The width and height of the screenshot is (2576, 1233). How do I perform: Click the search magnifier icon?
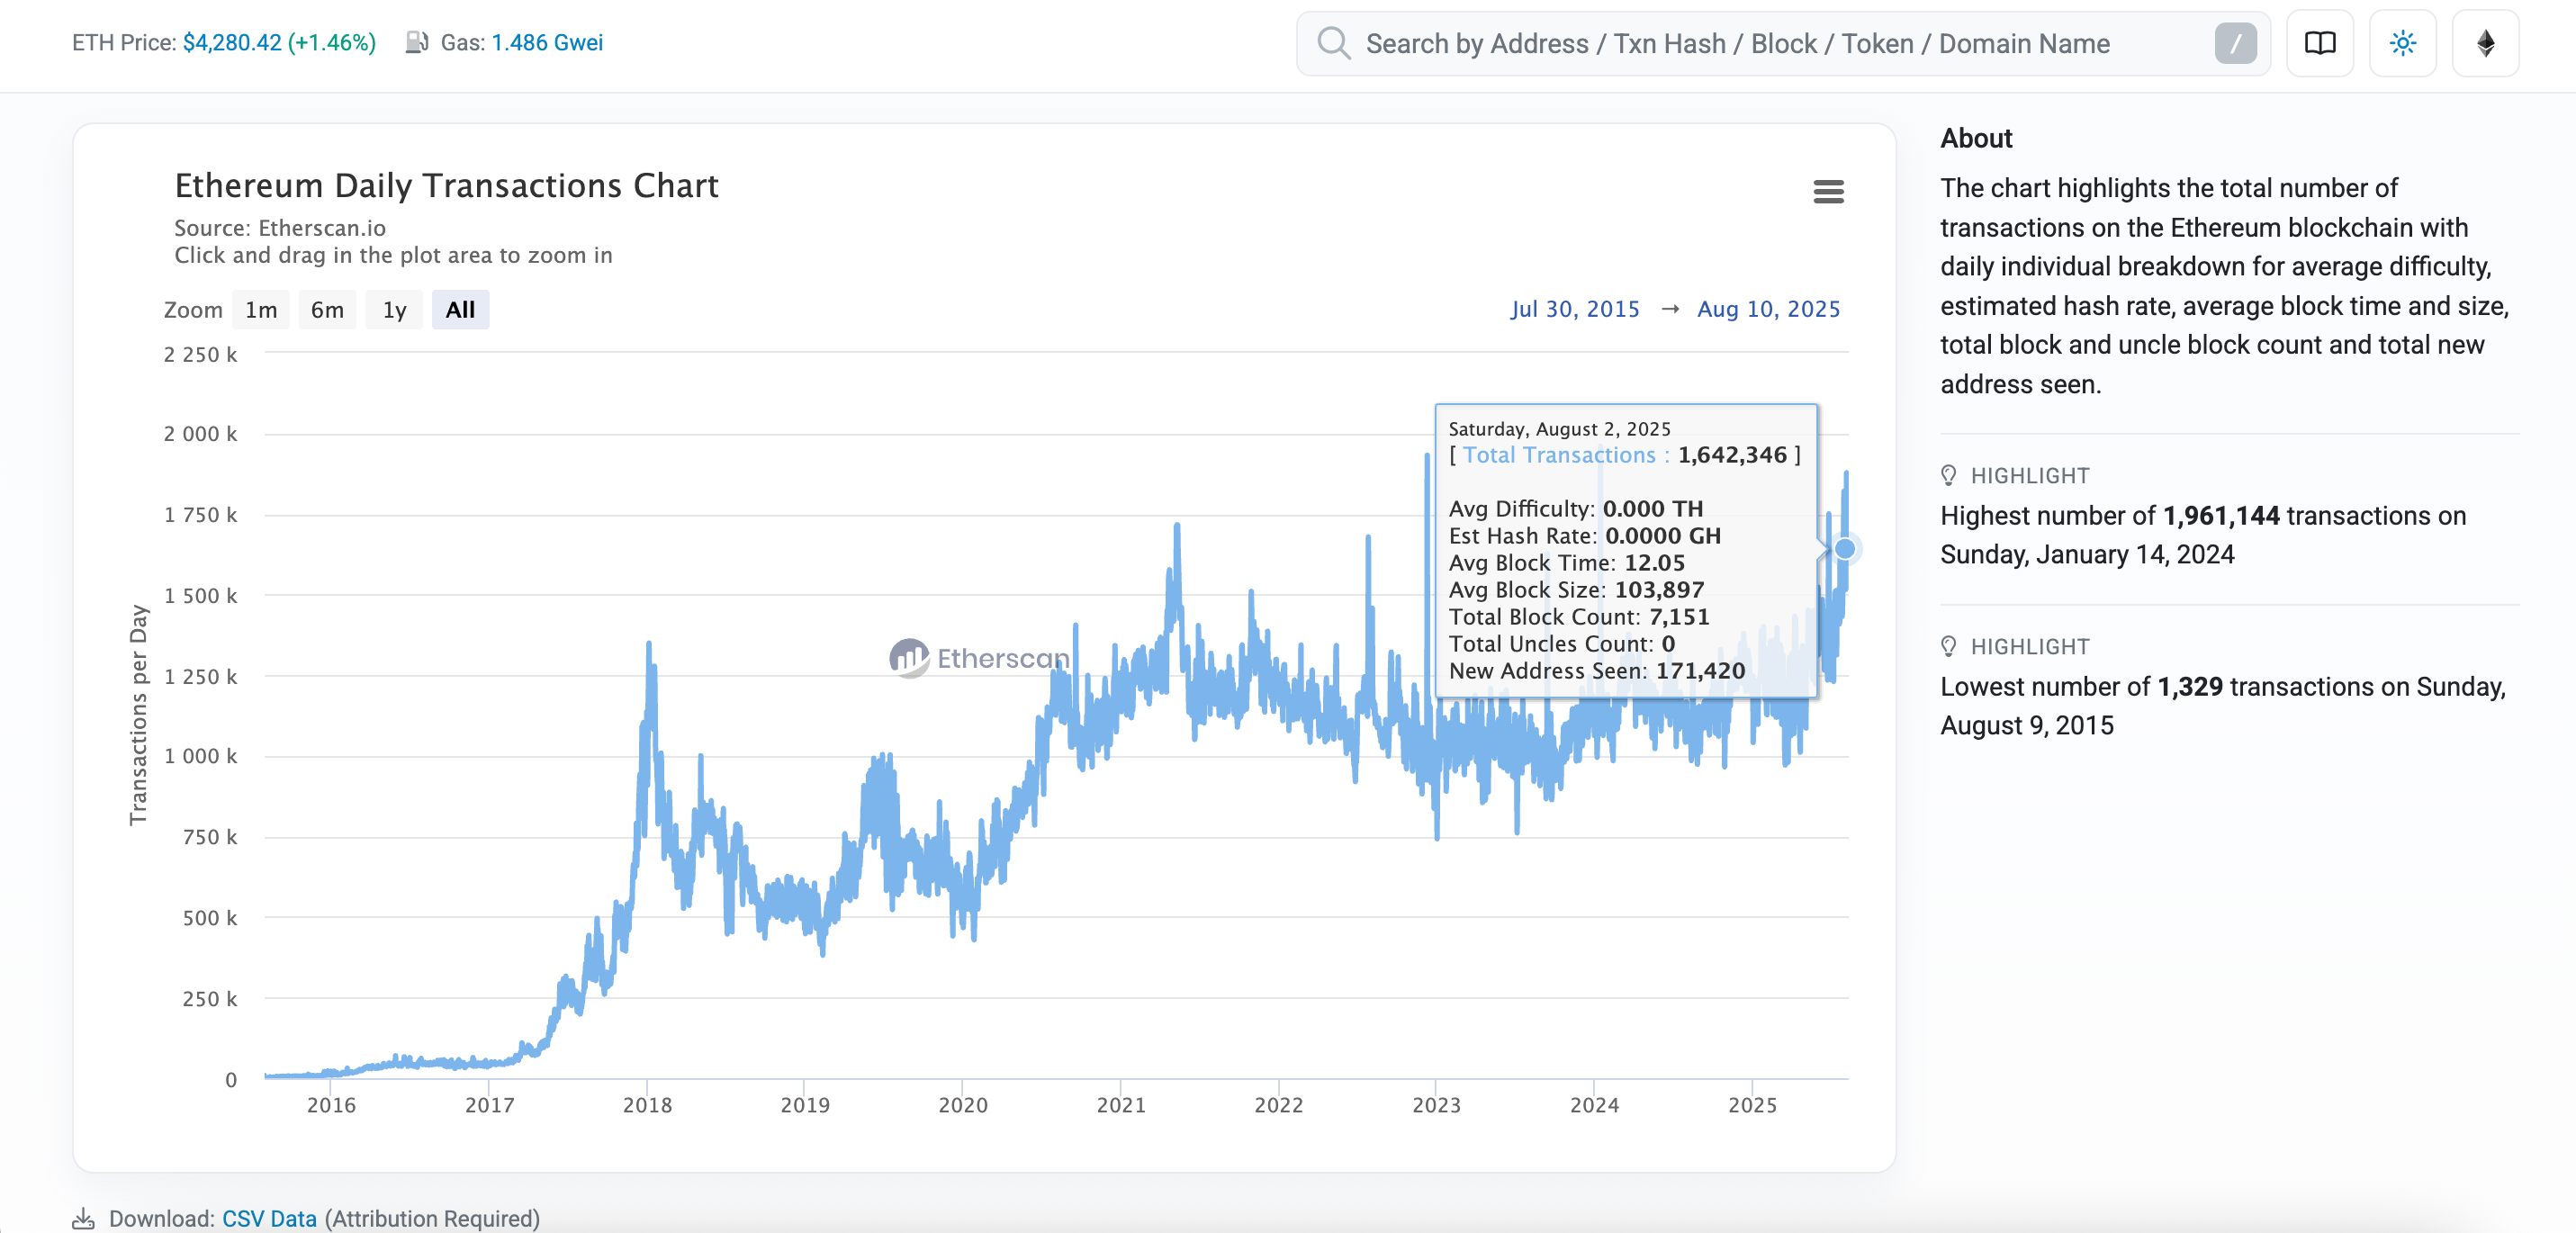[x=1333, y=43]
